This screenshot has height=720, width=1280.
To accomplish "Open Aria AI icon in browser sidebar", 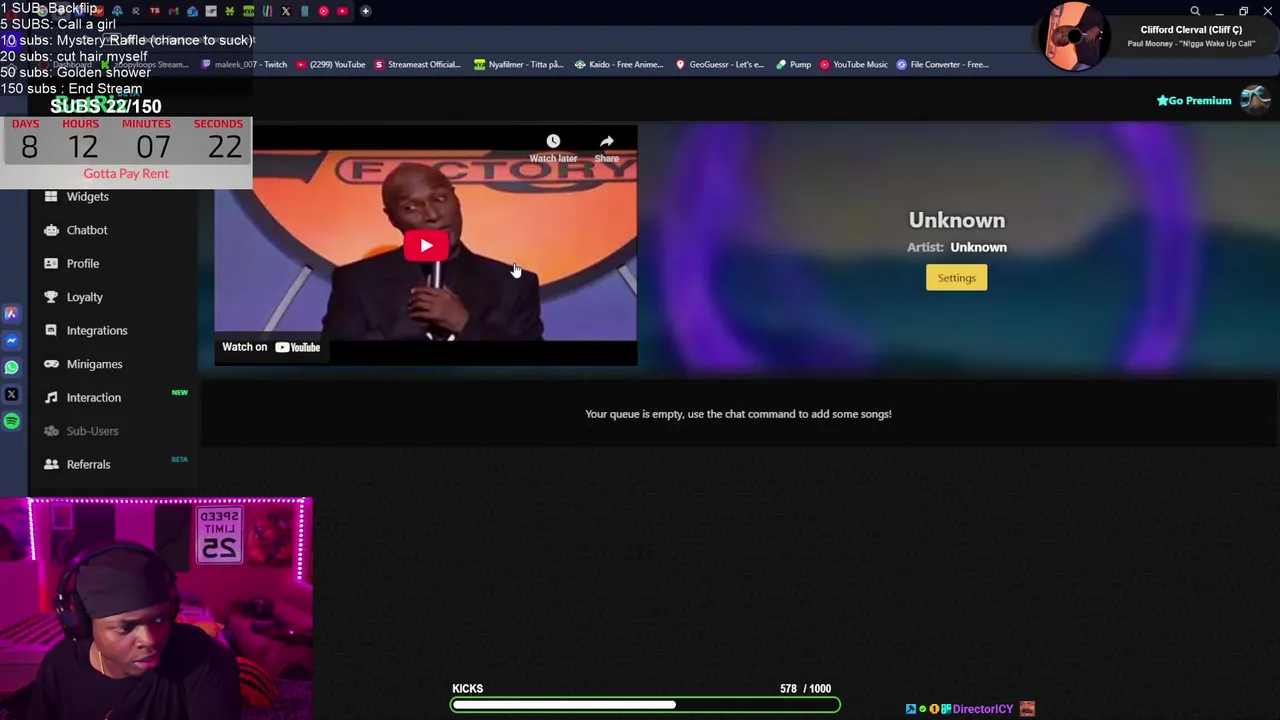I will click(12, 314).
